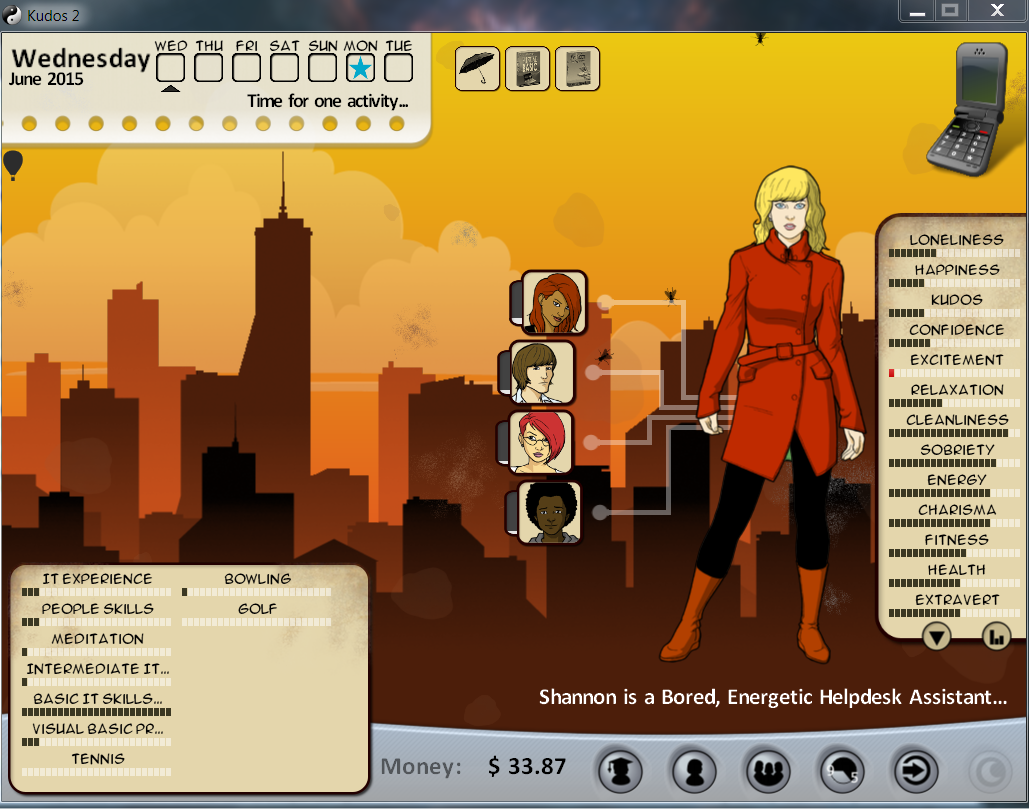Select the TUE calendar day box
The image size is (1029, 809).
tap(398, 68)
